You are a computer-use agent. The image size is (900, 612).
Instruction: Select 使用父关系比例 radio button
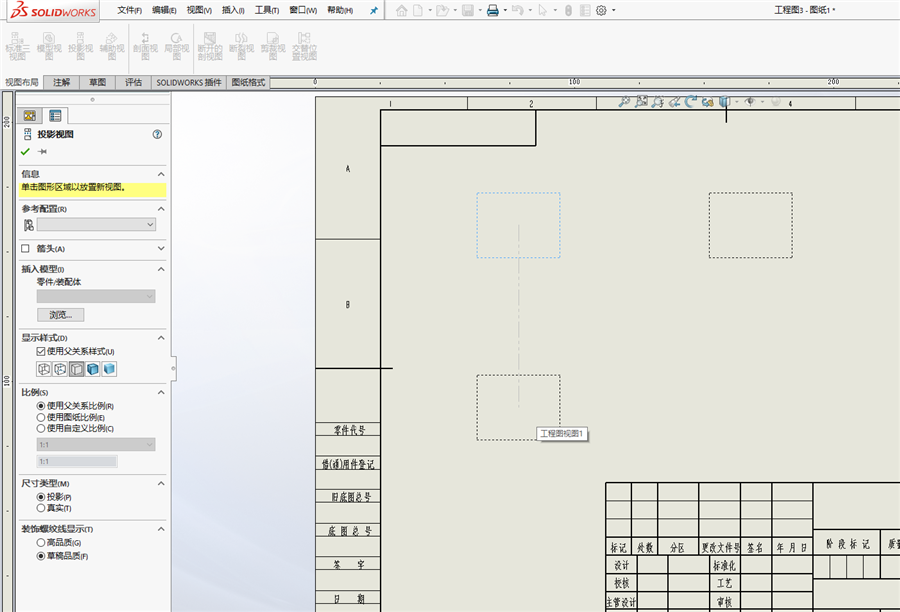(41, 406)
